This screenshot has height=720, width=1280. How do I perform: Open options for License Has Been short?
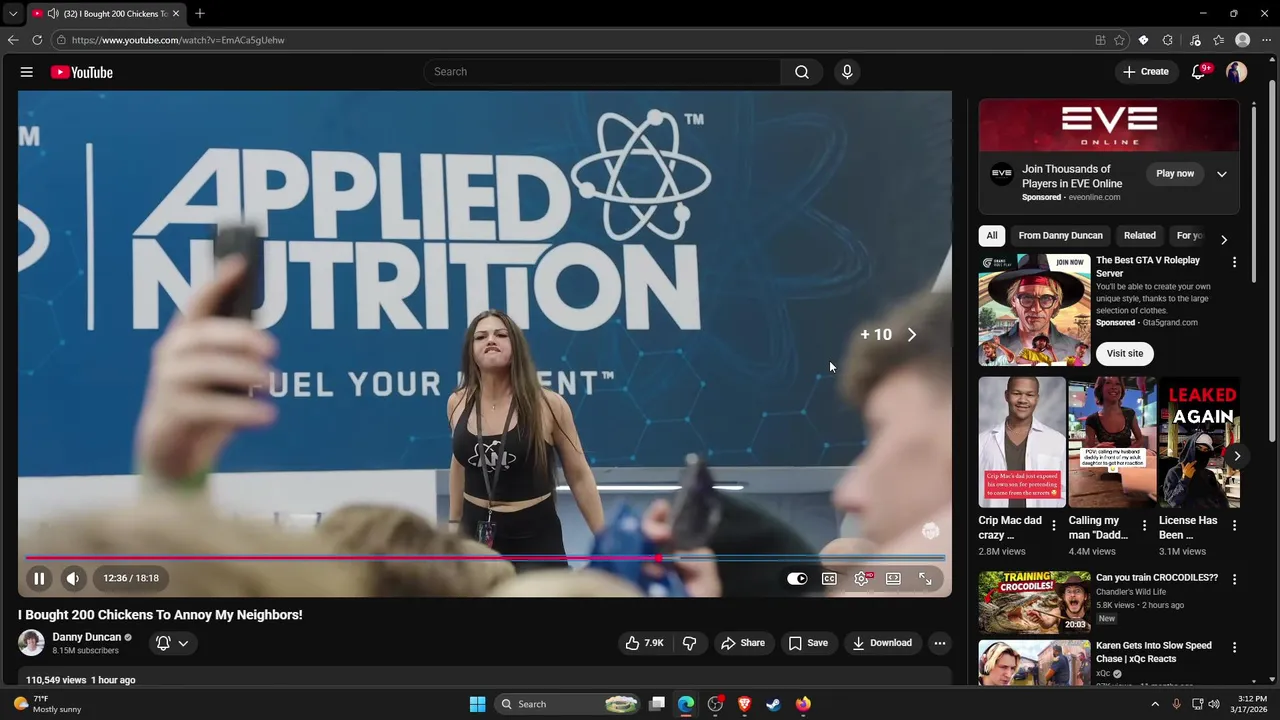tap(1234, 525)
